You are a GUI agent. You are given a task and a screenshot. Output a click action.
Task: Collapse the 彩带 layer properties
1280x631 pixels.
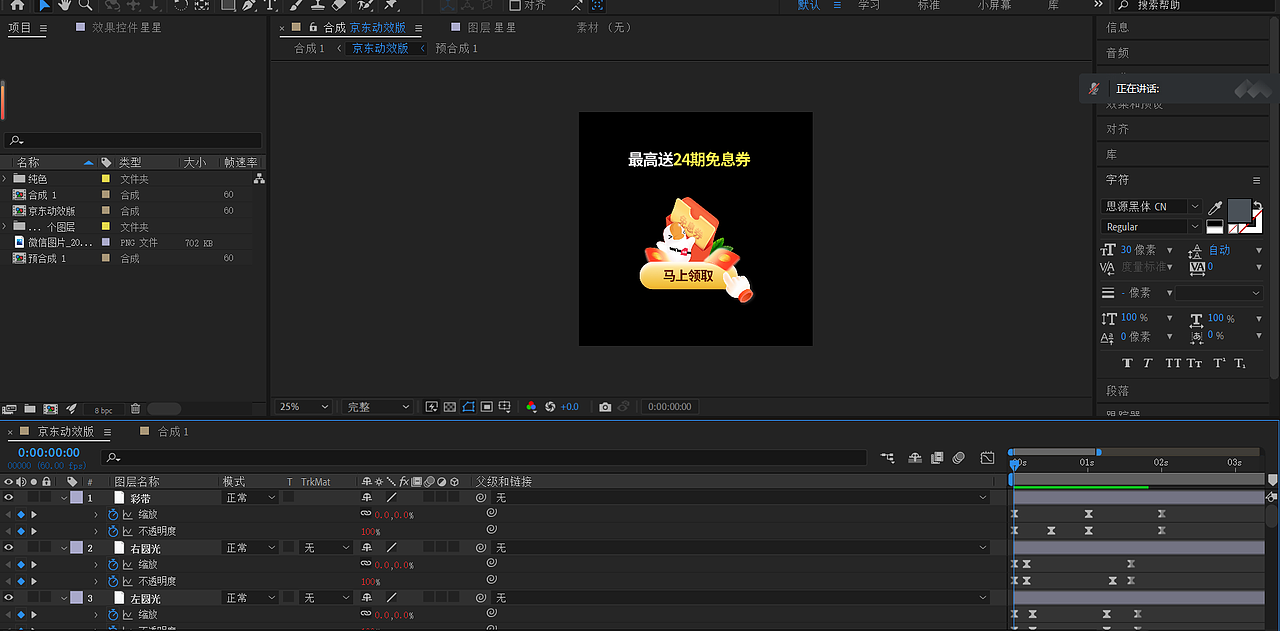pos(65,498)
